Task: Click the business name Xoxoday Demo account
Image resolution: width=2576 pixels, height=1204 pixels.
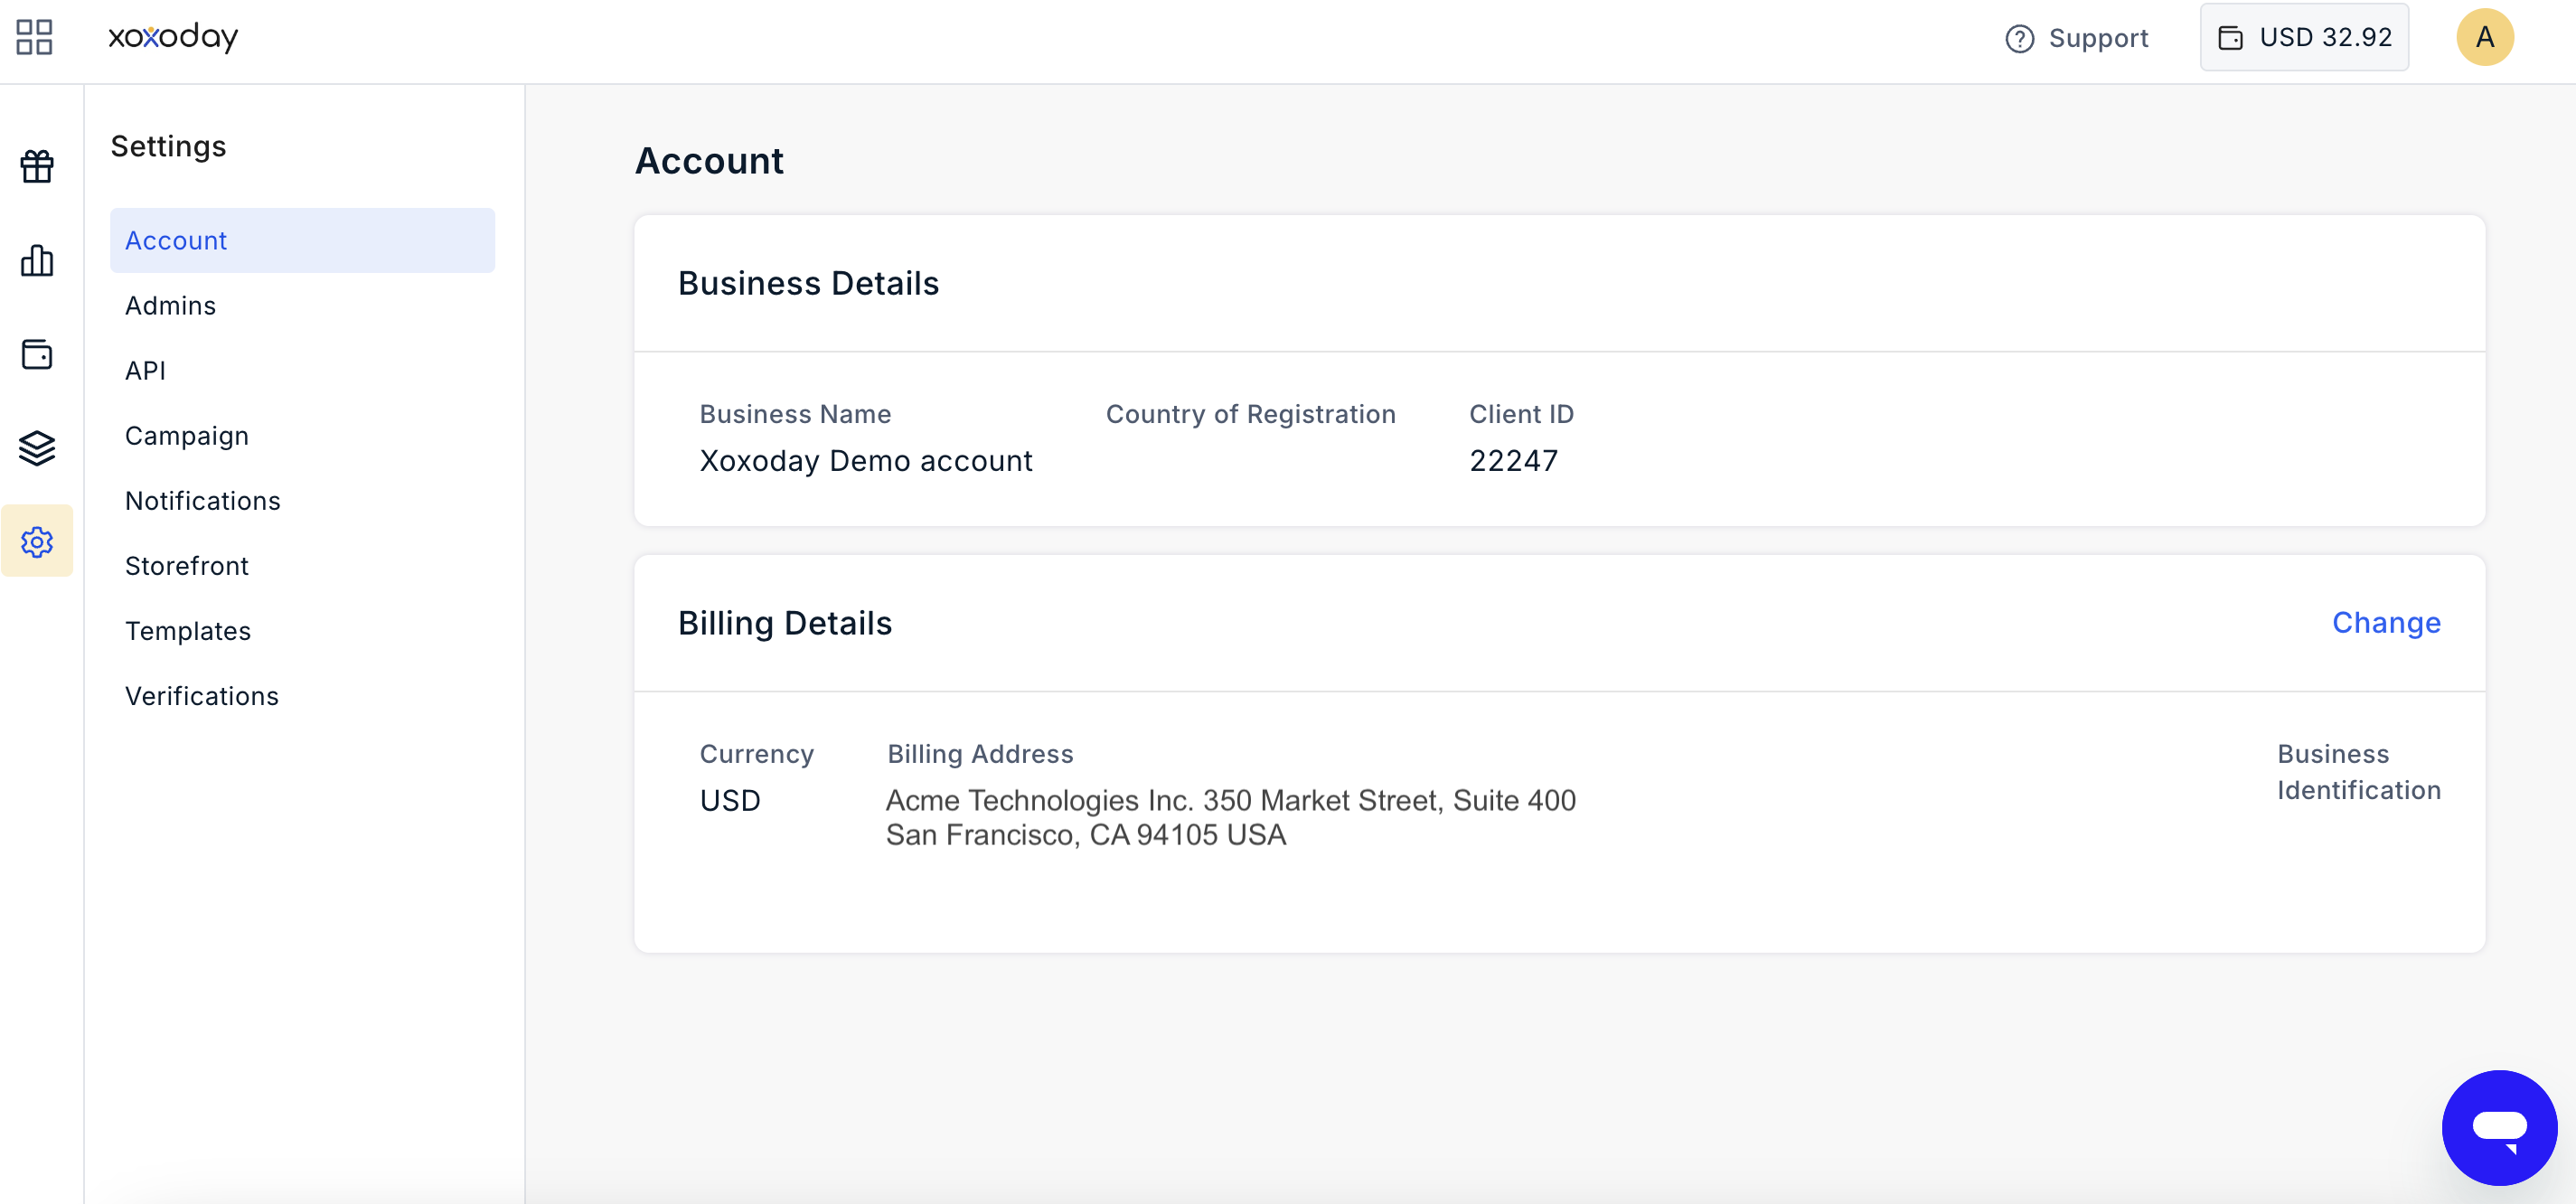Action: pos(865,460)
